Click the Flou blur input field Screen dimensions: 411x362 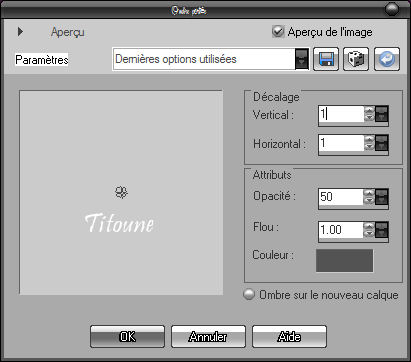click(341, 230)
